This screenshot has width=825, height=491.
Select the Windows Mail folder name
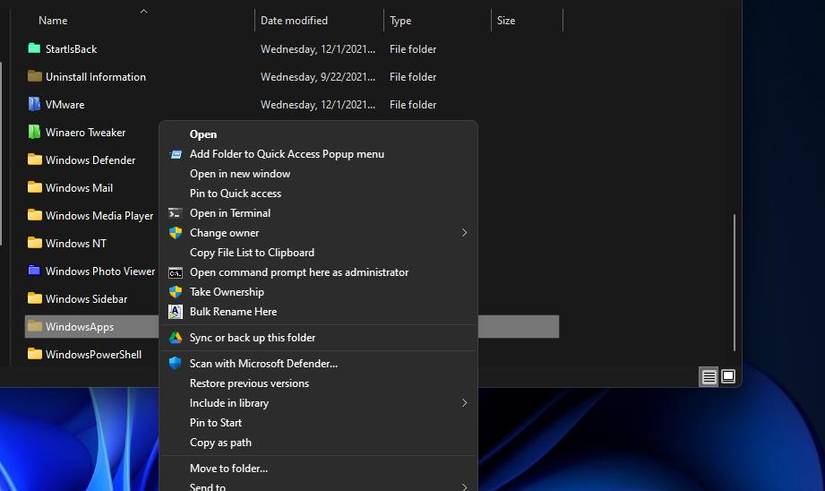pyautogui.click(x=79, y=188)
